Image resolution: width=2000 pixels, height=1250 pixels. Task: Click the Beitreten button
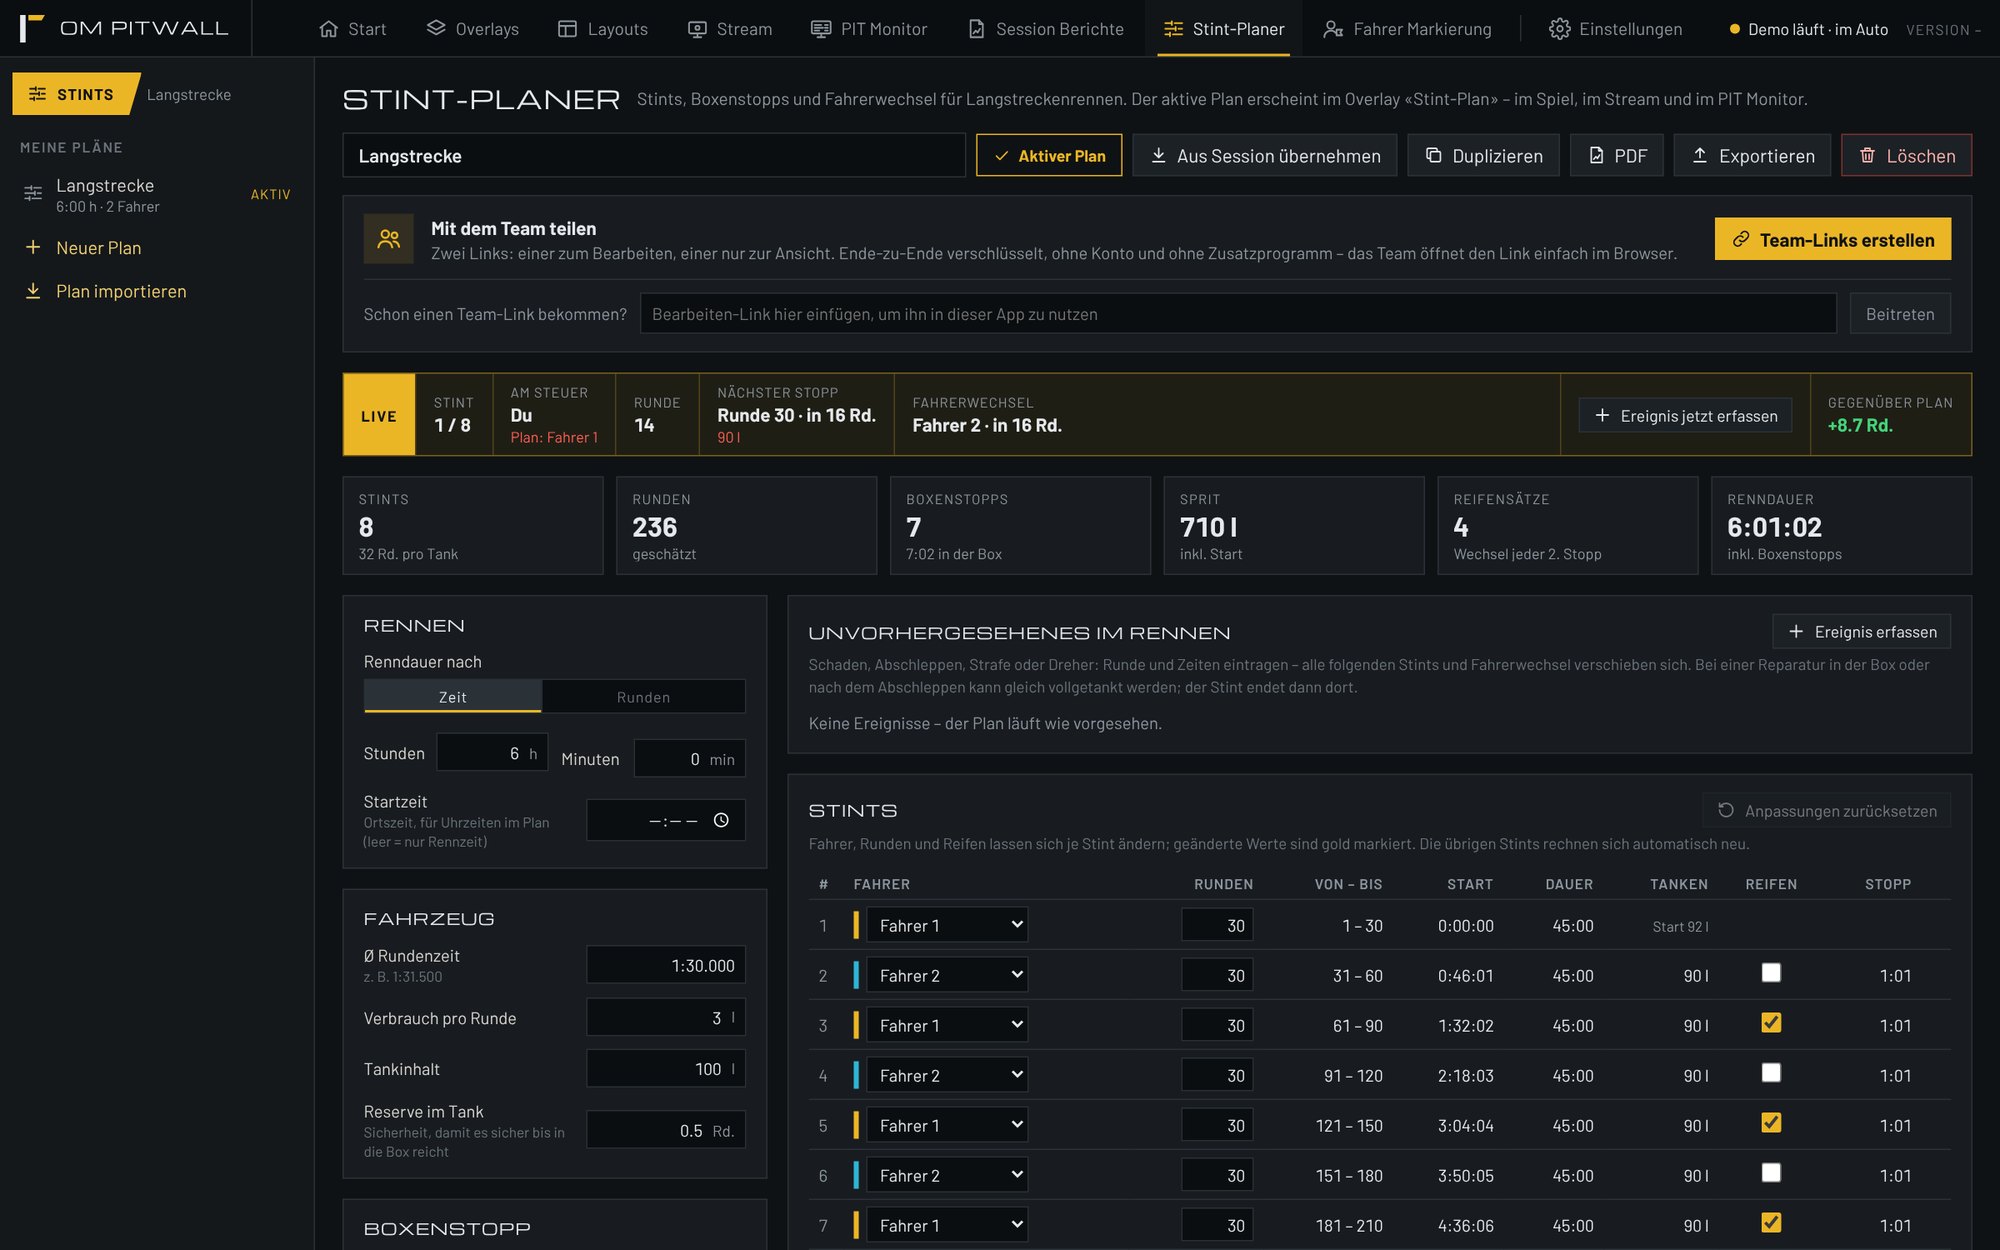coord(1900,313)
